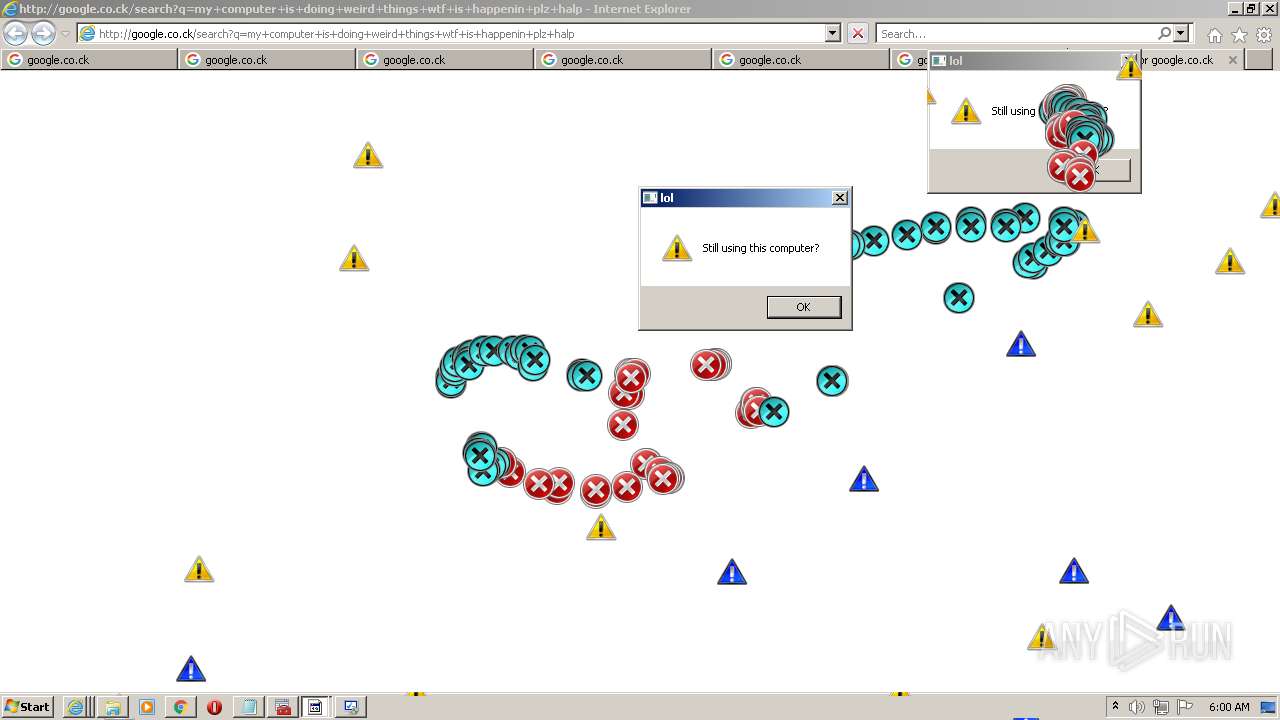Expand the address bar autocomplete dropdown arrow
The height and width of the screenshot is (720, 1280).
pos(833,33)
